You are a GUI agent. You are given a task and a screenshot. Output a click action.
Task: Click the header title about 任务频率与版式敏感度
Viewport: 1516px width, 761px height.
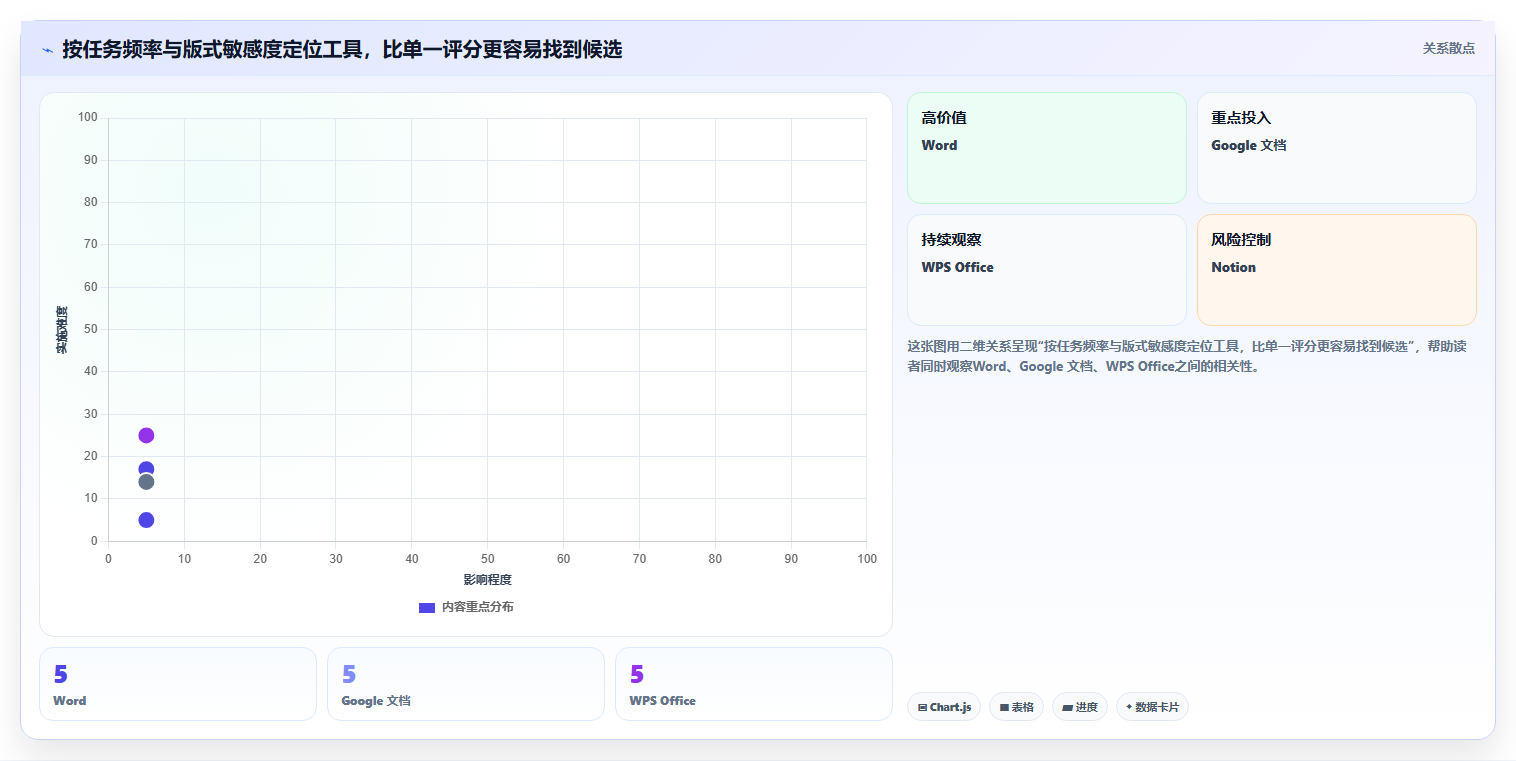click(342, 49)
